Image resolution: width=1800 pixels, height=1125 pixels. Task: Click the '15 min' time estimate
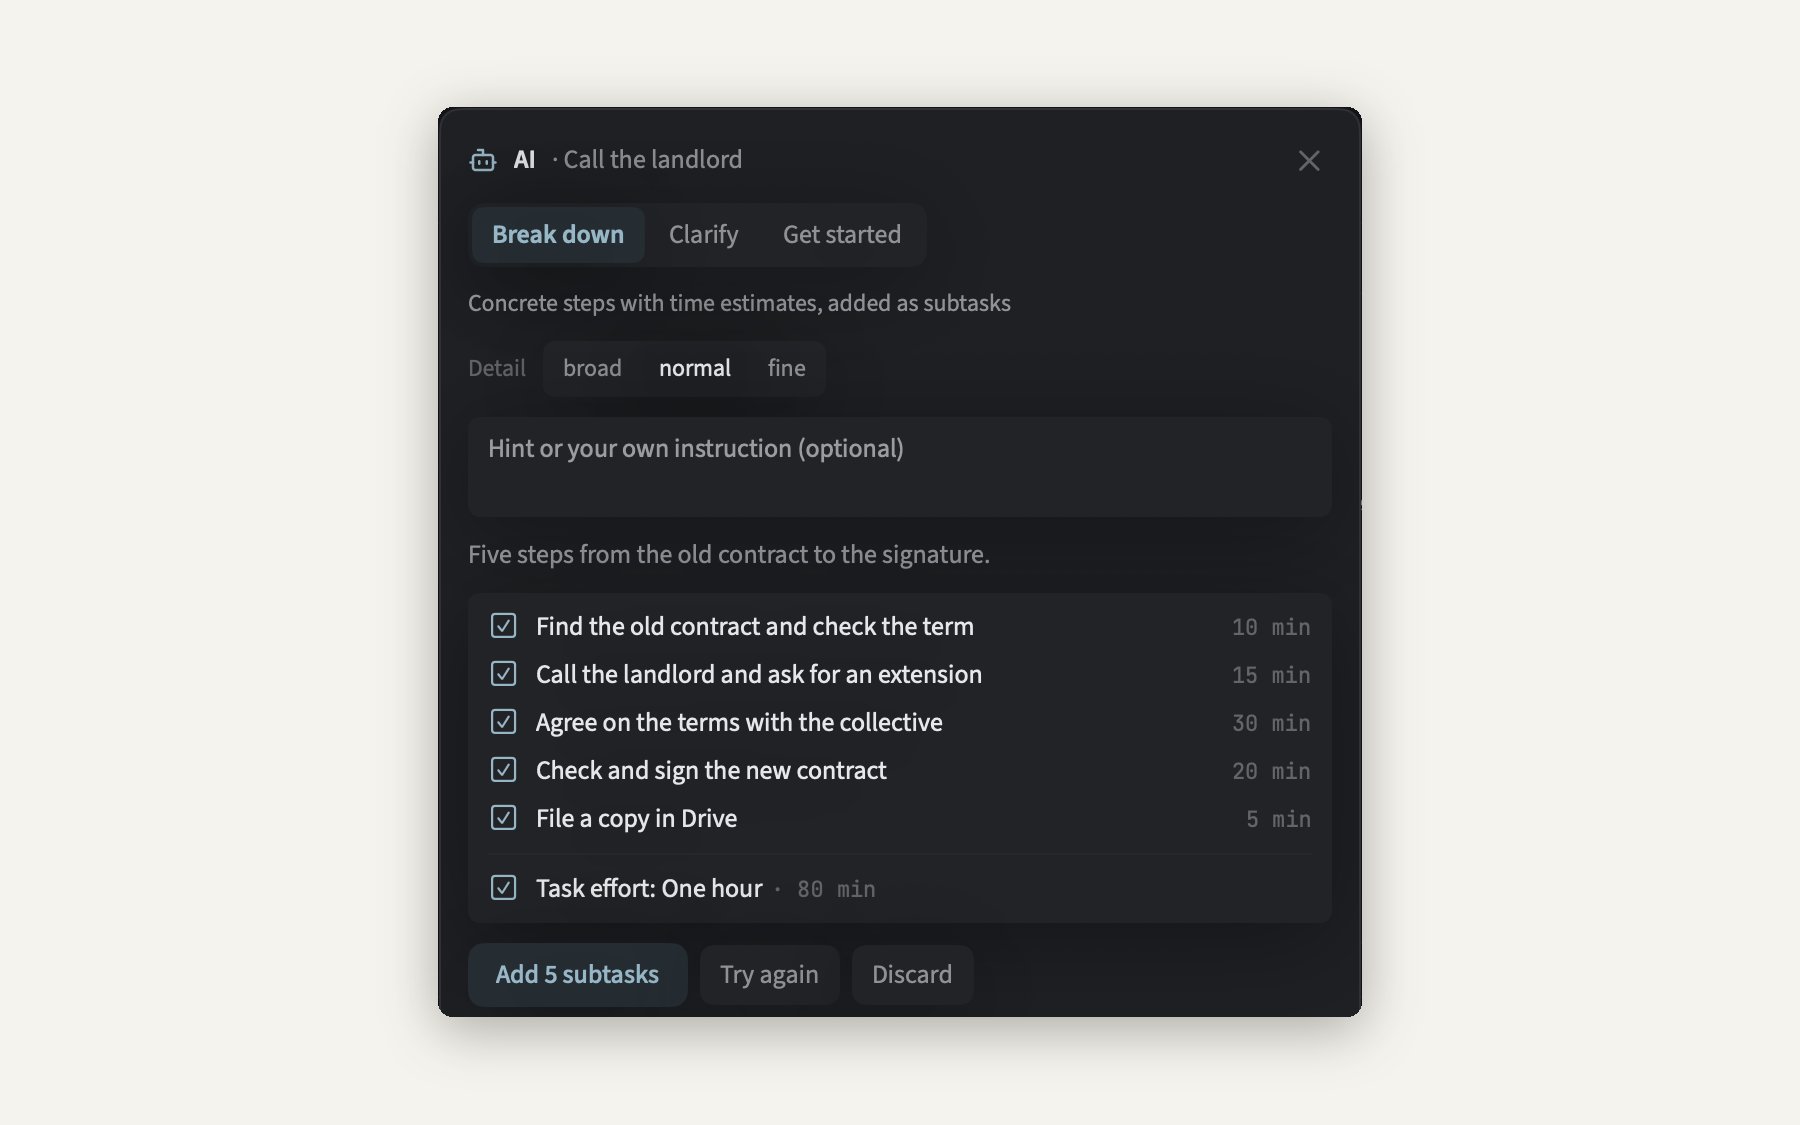1271,675
